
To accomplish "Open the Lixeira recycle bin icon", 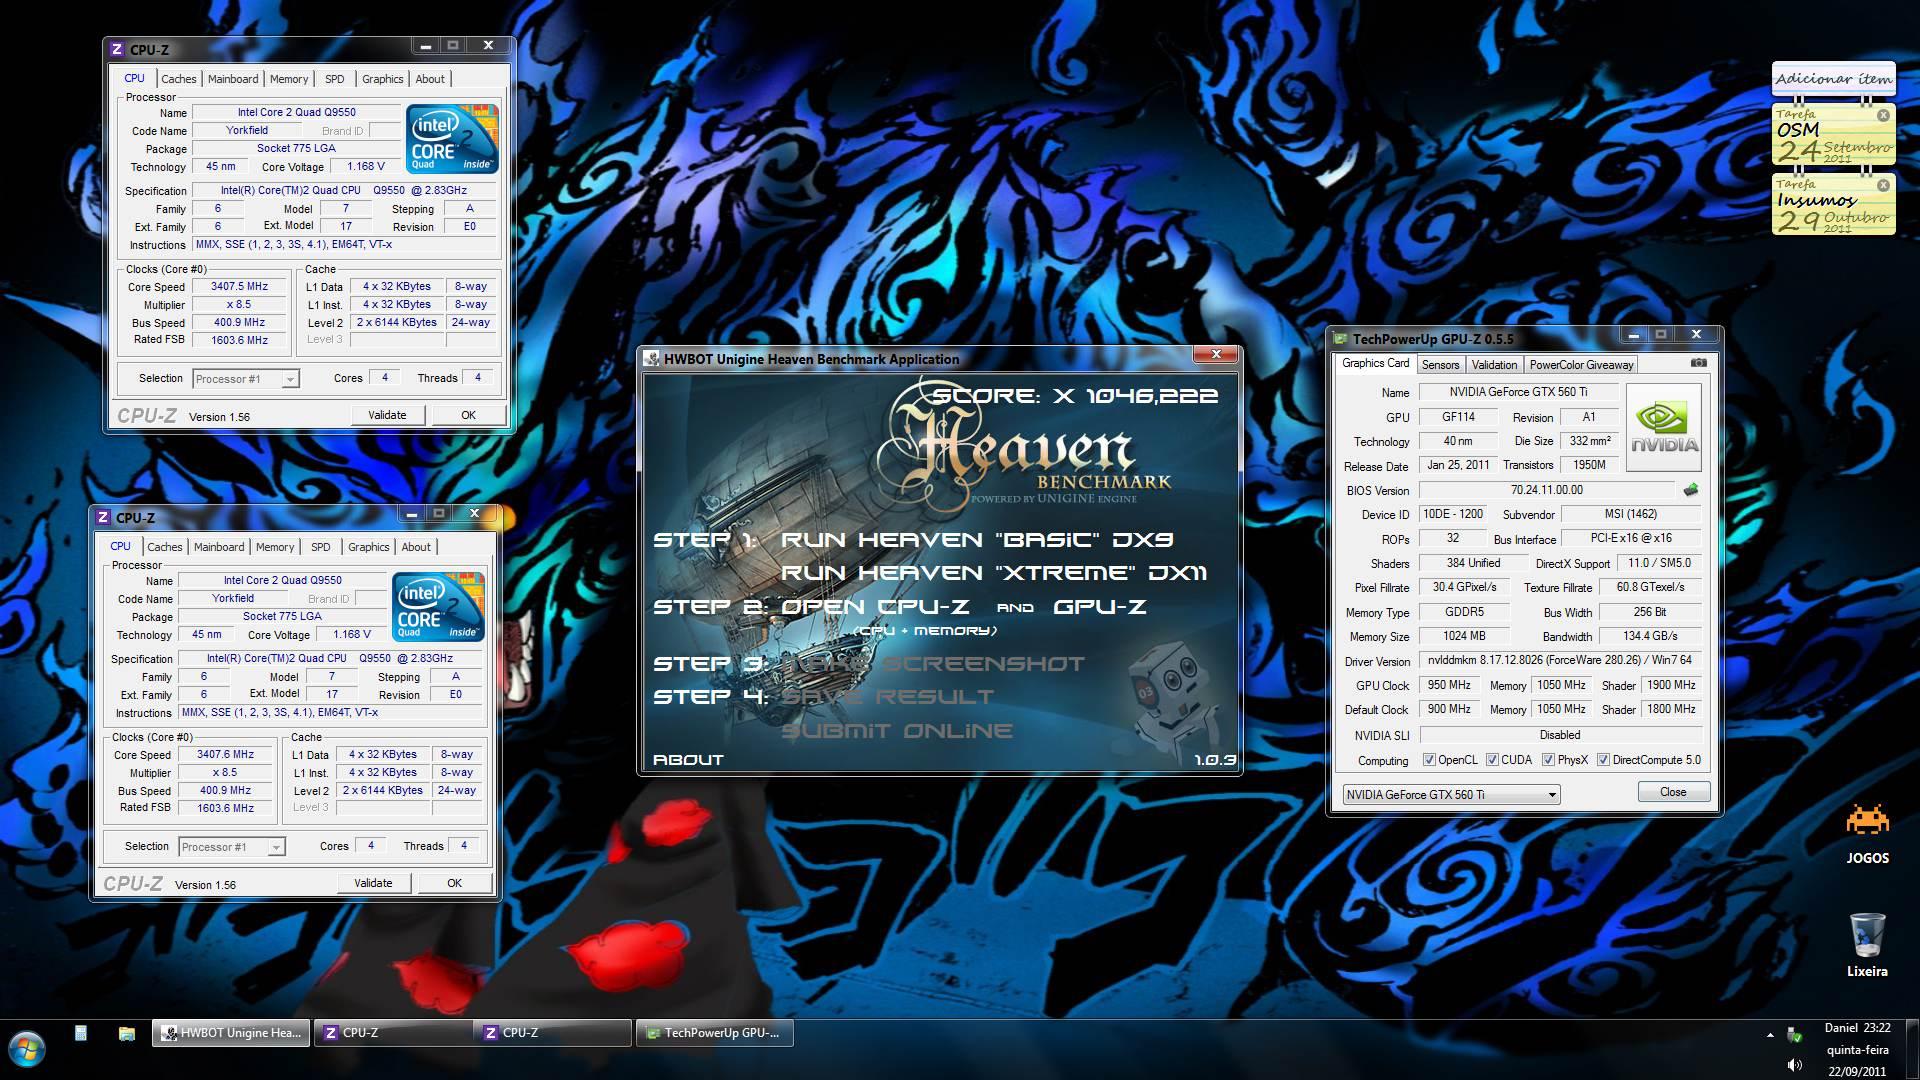I will (x=1867, y=945).
